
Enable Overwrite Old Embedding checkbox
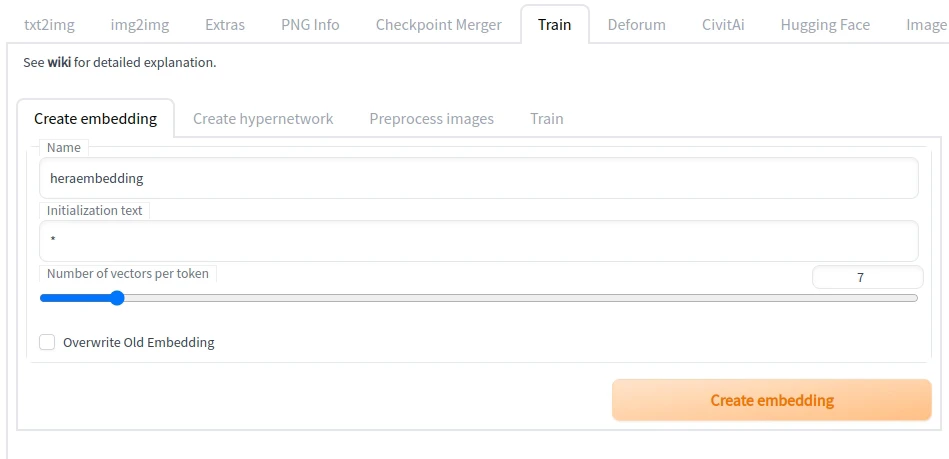(x=47, y=342)
